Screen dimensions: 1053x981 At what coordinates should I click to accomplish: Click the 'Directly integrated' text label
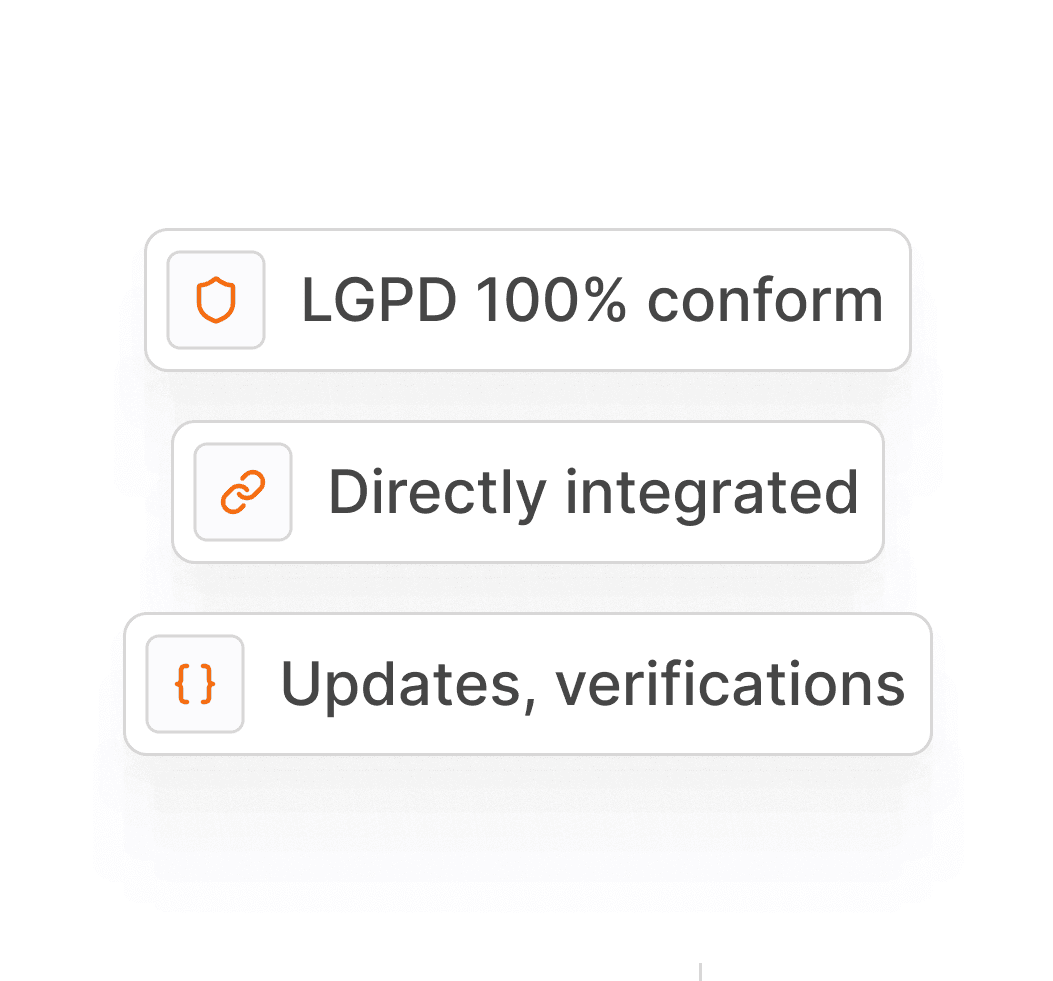(x=594, y=494)
